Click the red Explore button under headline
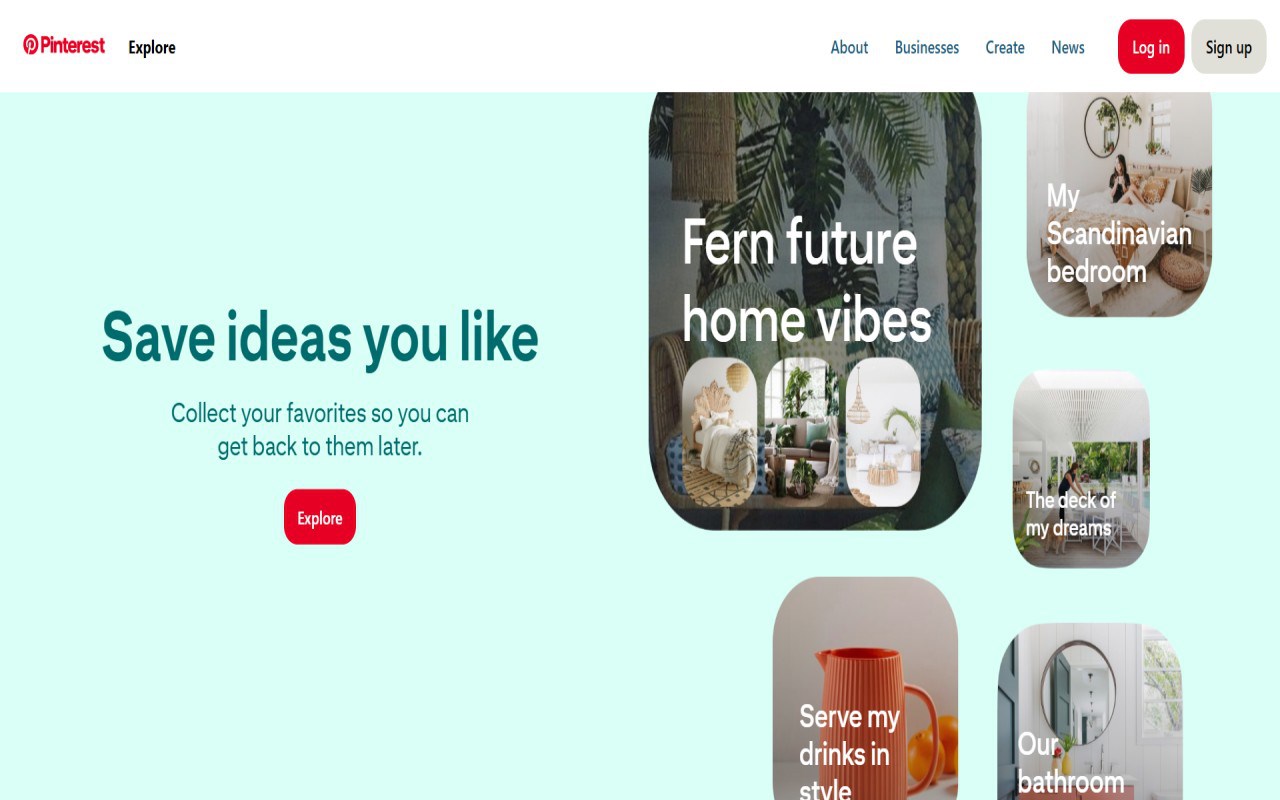This screenshot has width=1280, height=800. click(x=320, y=517)
